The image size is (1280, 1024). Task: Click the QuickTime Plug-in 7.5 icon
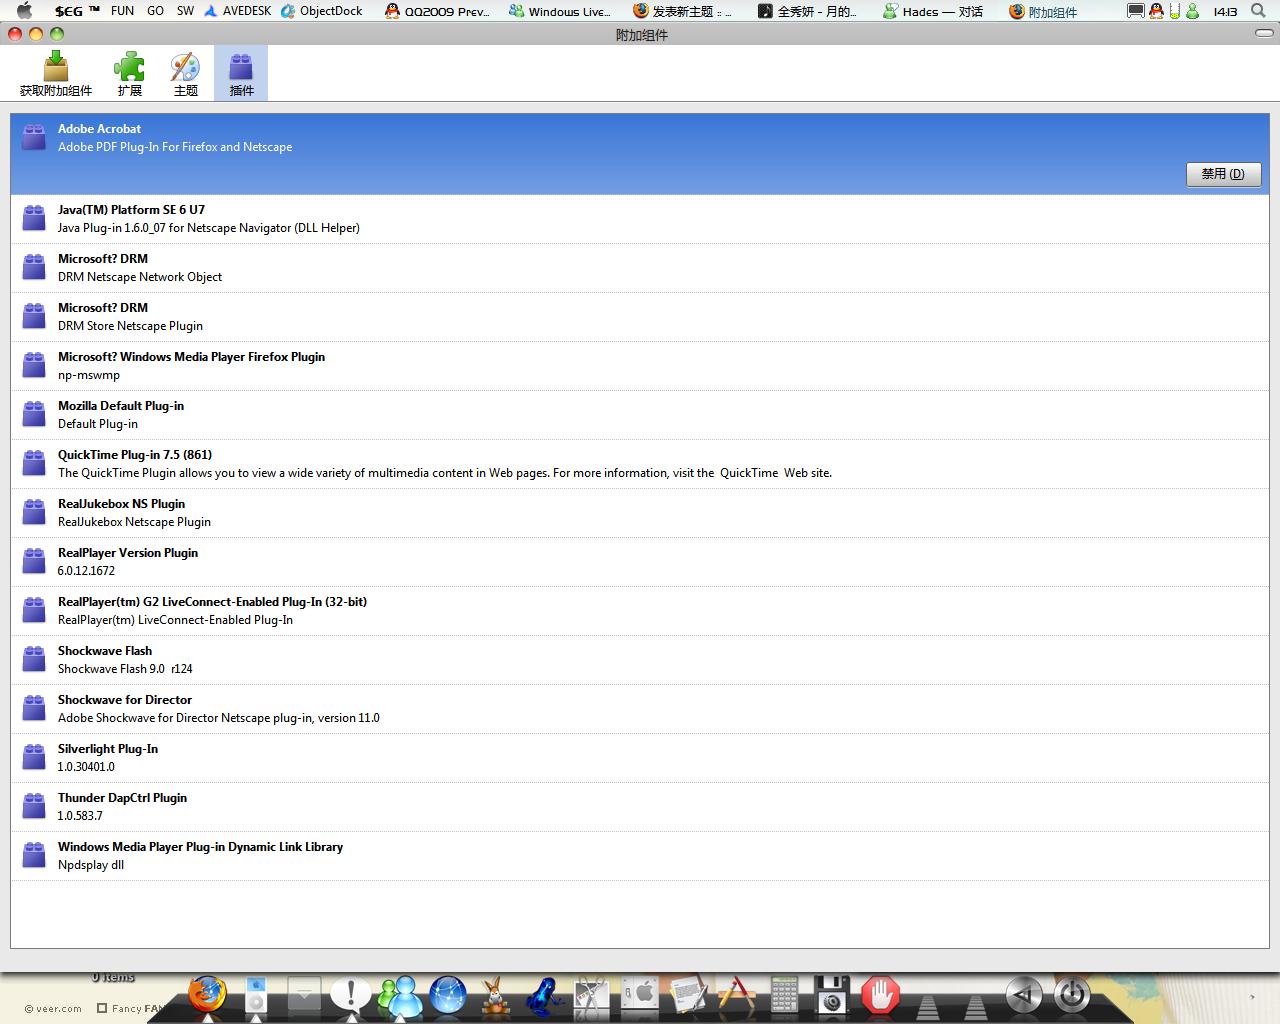pos(34,463)
